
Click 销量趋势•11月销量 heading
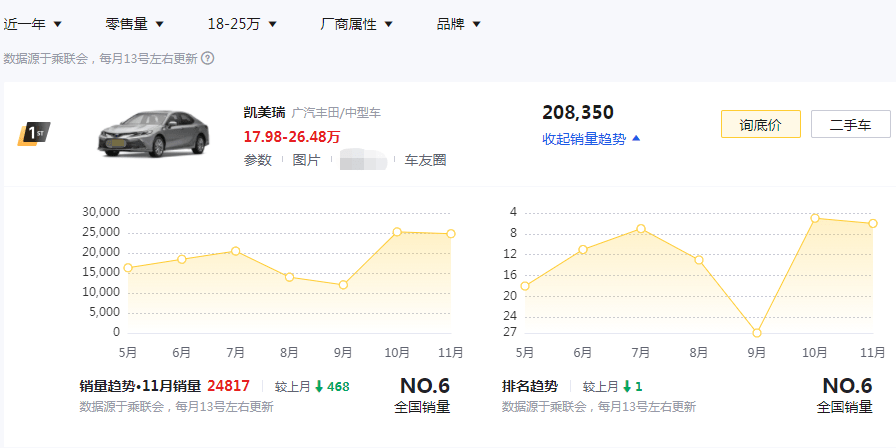(x=140, y=386)
